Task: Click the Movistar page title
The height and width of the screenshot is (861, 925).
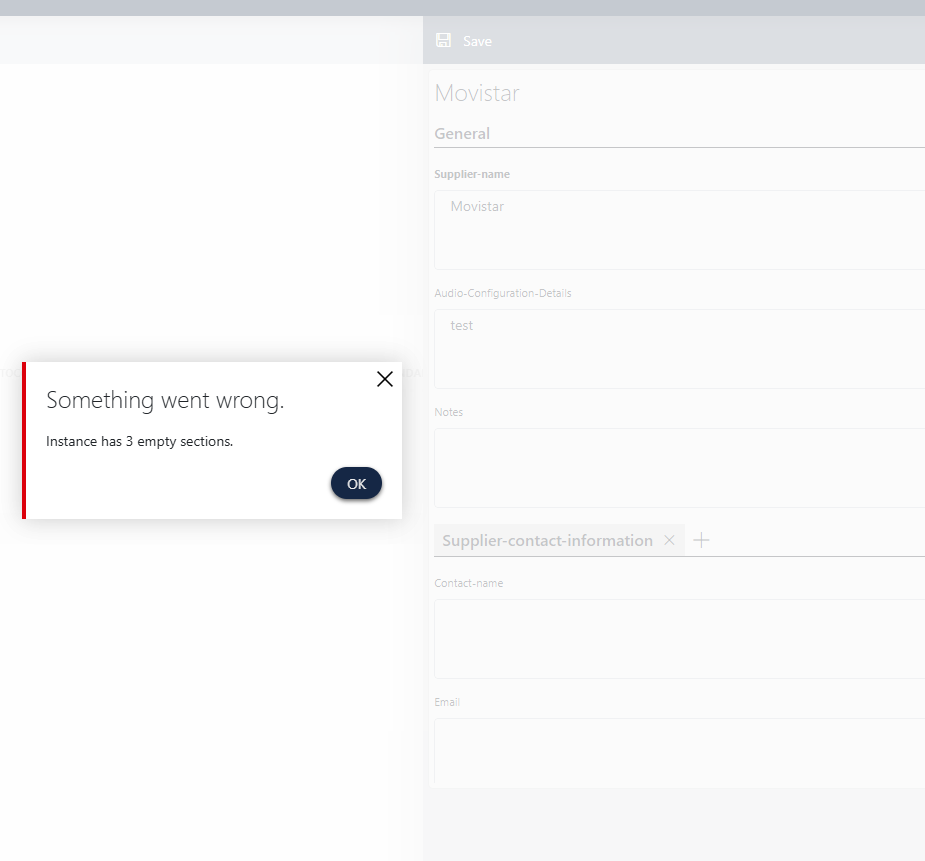Action: coord(477,94)
